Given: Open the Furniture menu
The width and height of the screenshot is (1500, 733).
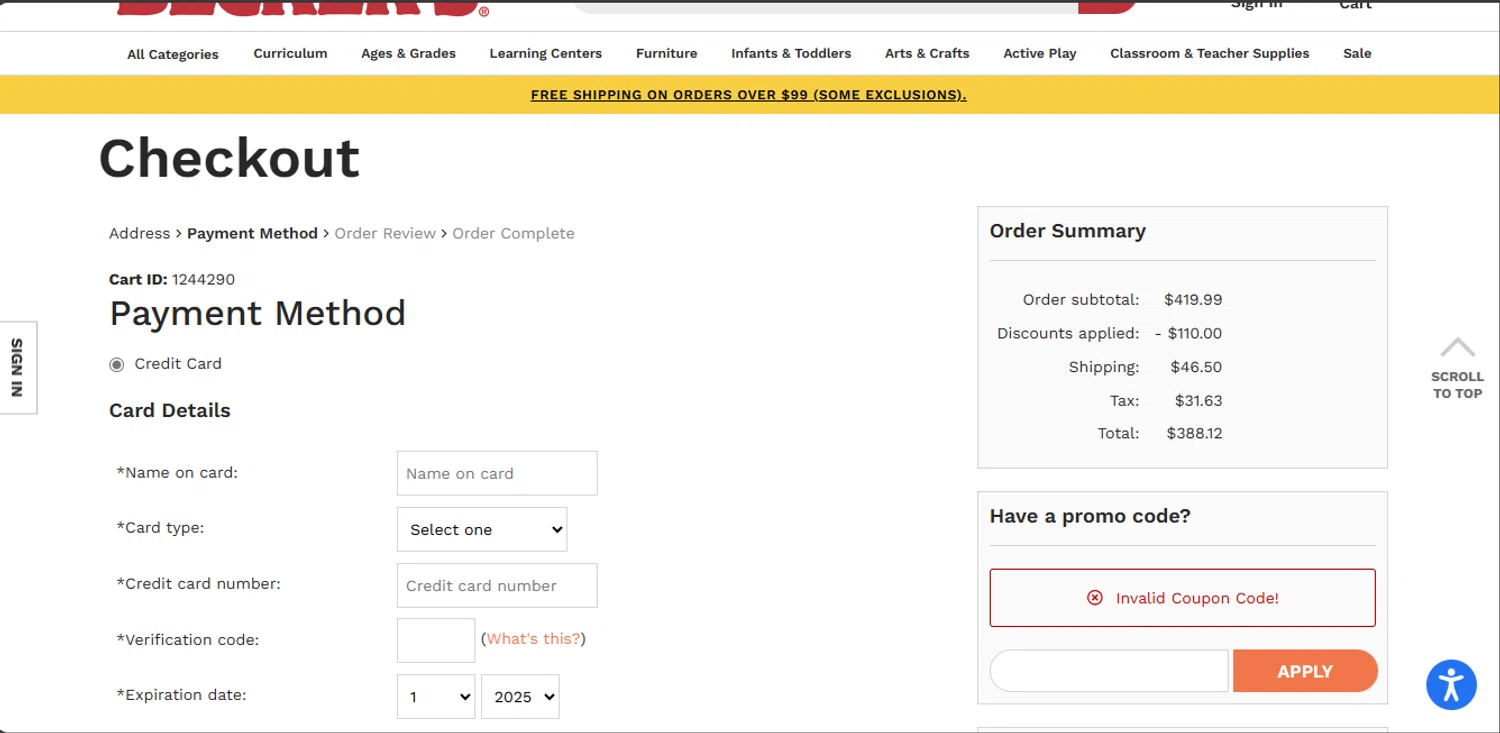Looking at the screenshot, I should (x=666, y=53).
